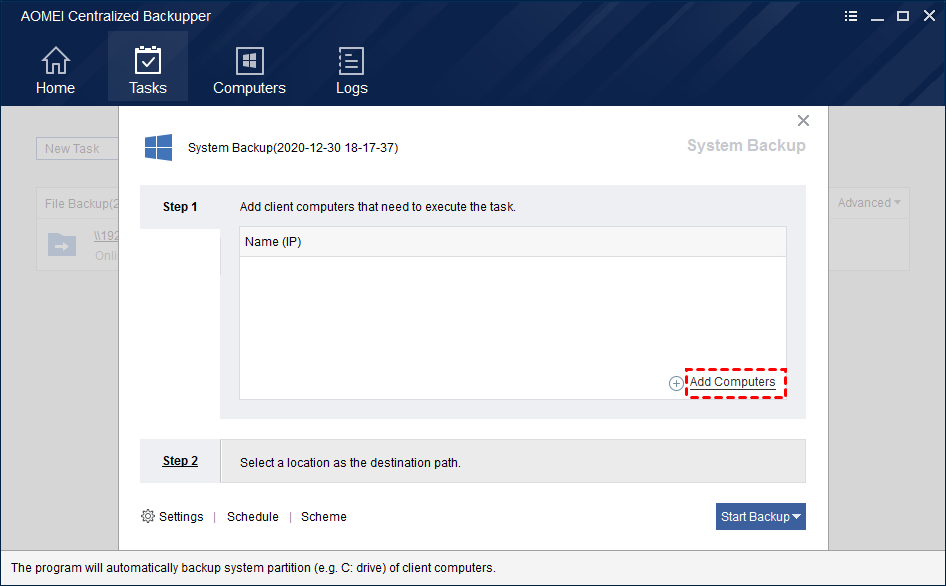Click the File Backup folder icon

(62, 244)
